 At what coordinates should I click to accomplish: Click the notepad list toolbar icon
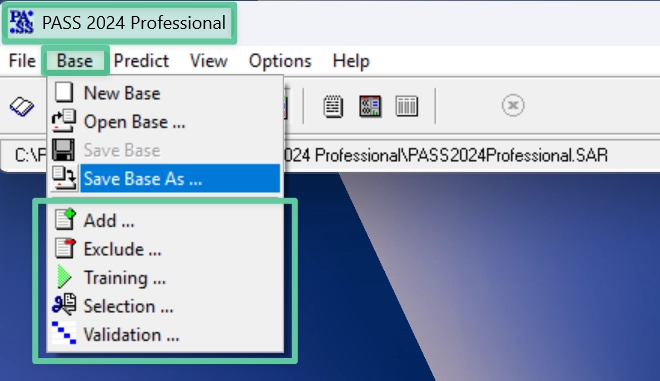tap(333, 106)
